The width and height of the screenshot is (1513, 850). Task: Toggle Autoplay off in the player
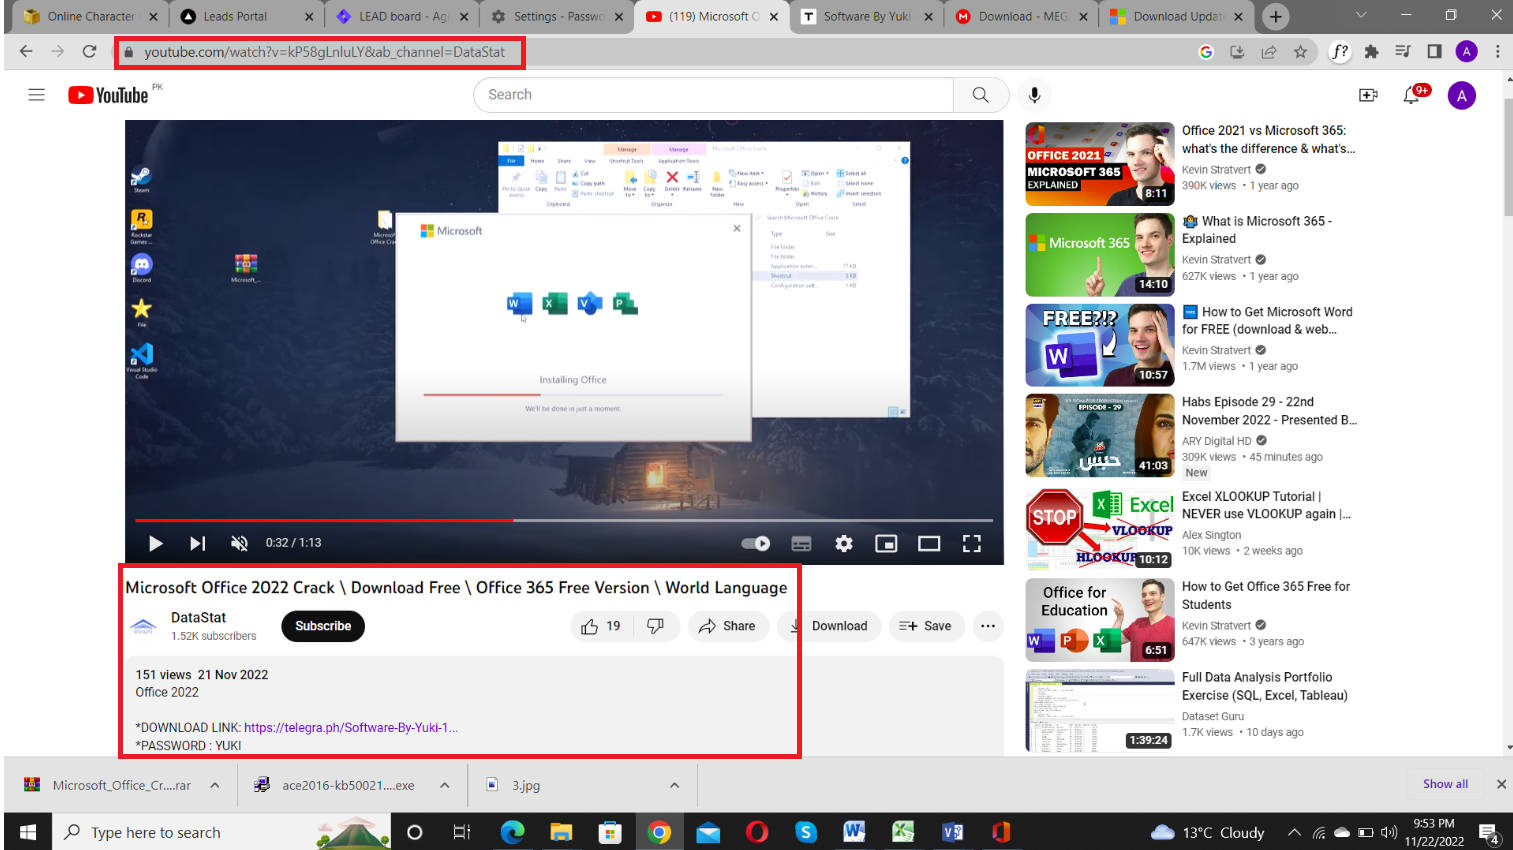tap(755, 543)
